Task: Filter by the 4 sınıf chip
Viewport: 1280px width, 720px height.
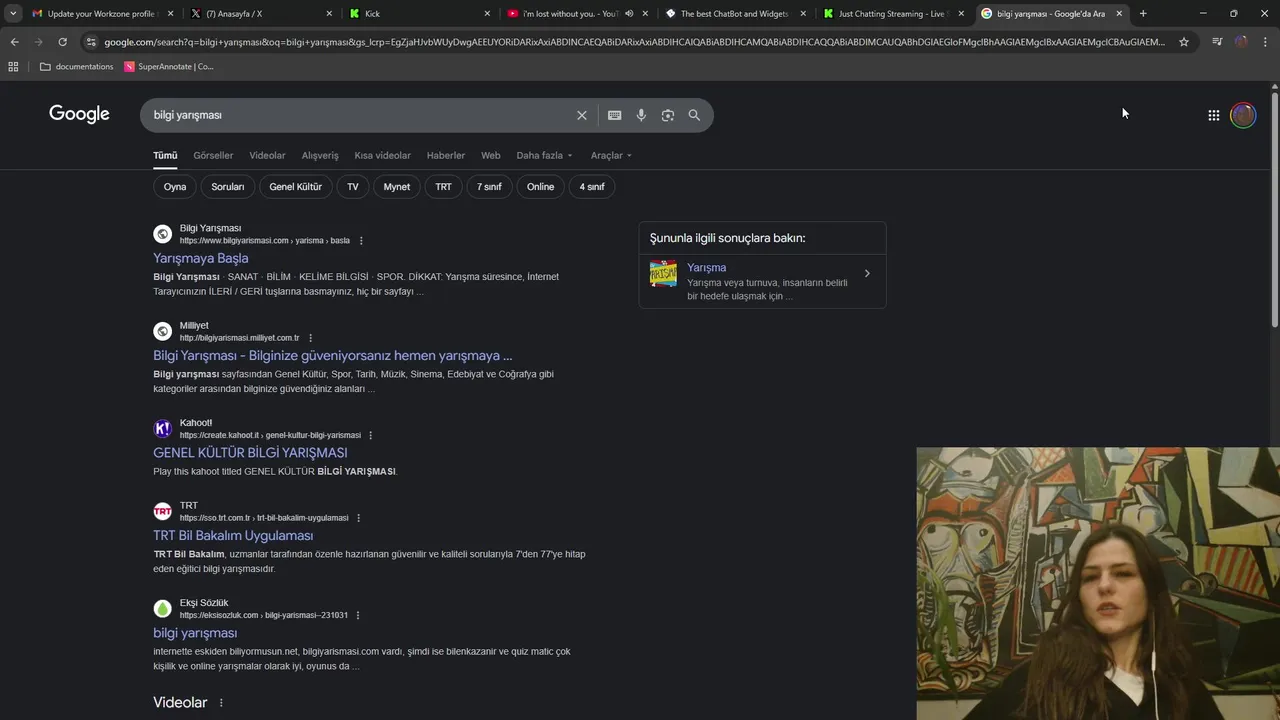Action: pos(592,187)
